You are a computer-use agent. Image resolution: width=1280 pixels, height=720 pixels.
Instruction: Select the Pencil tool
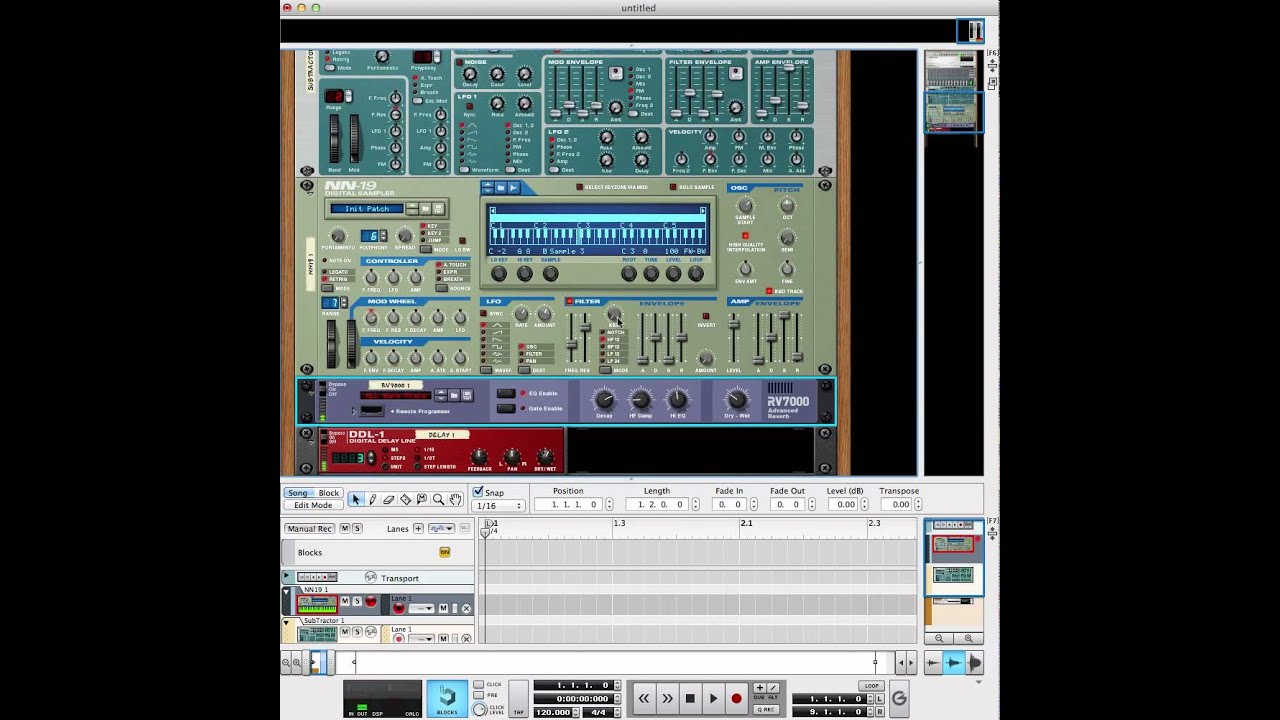(x=372, y=499)
